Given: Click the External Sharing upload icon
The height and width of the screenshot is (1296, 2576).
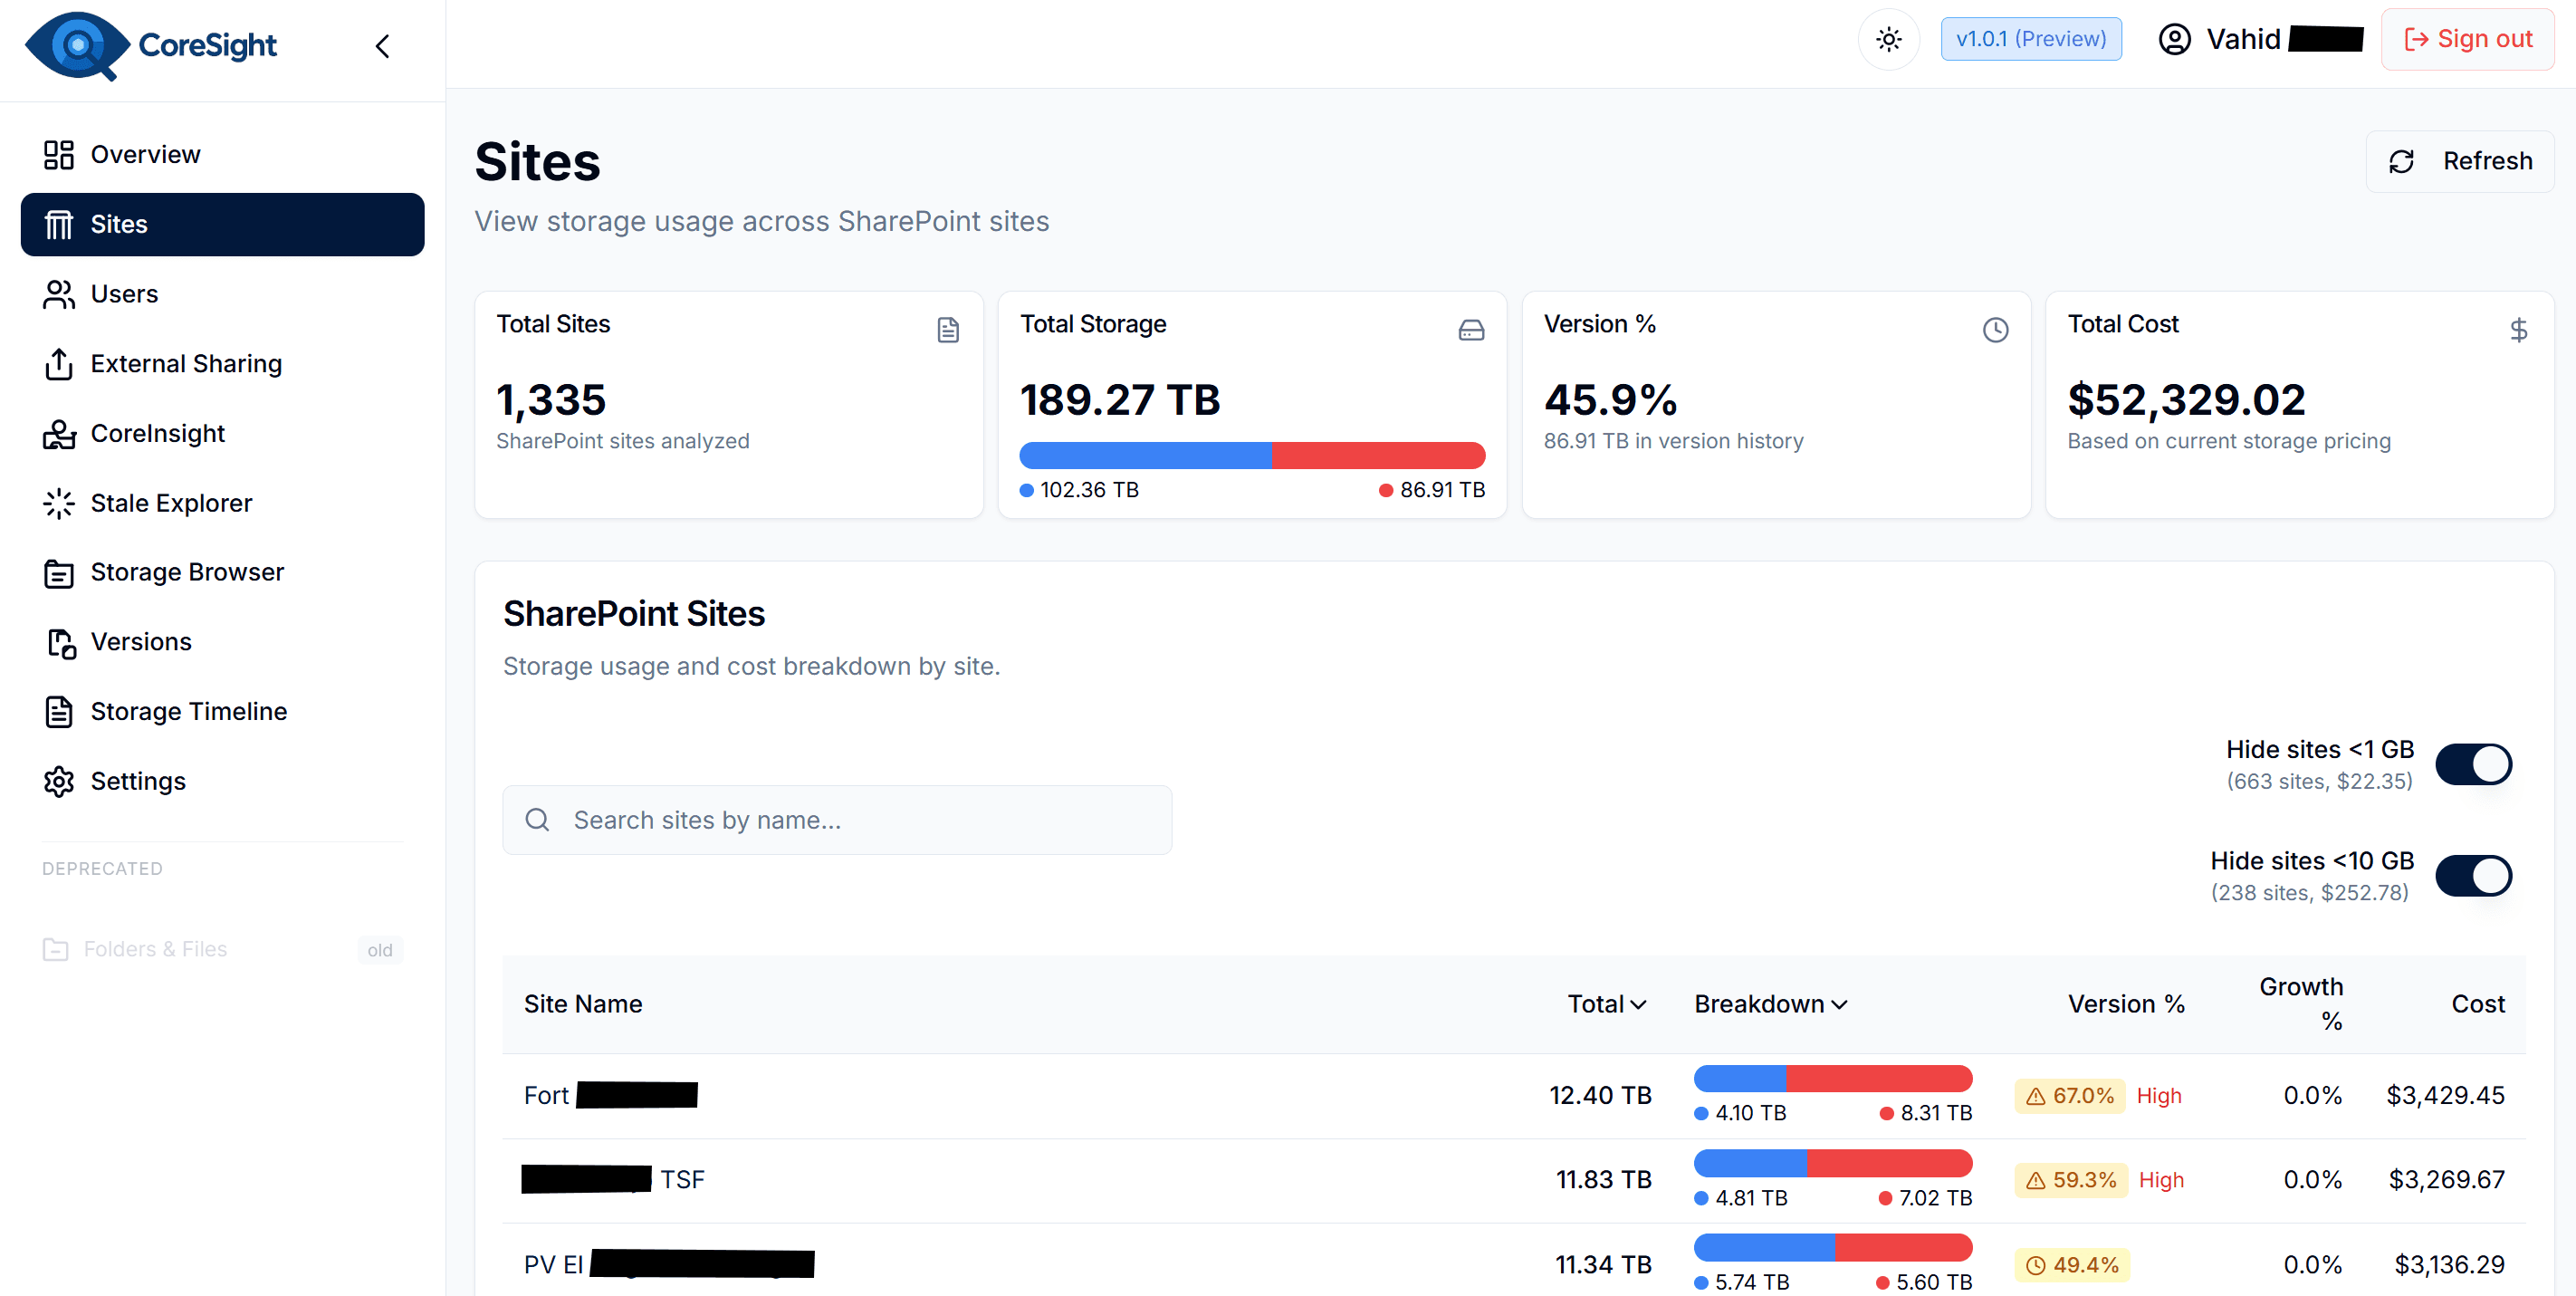Looking at the screenshot, I should [x=59, y=364].
